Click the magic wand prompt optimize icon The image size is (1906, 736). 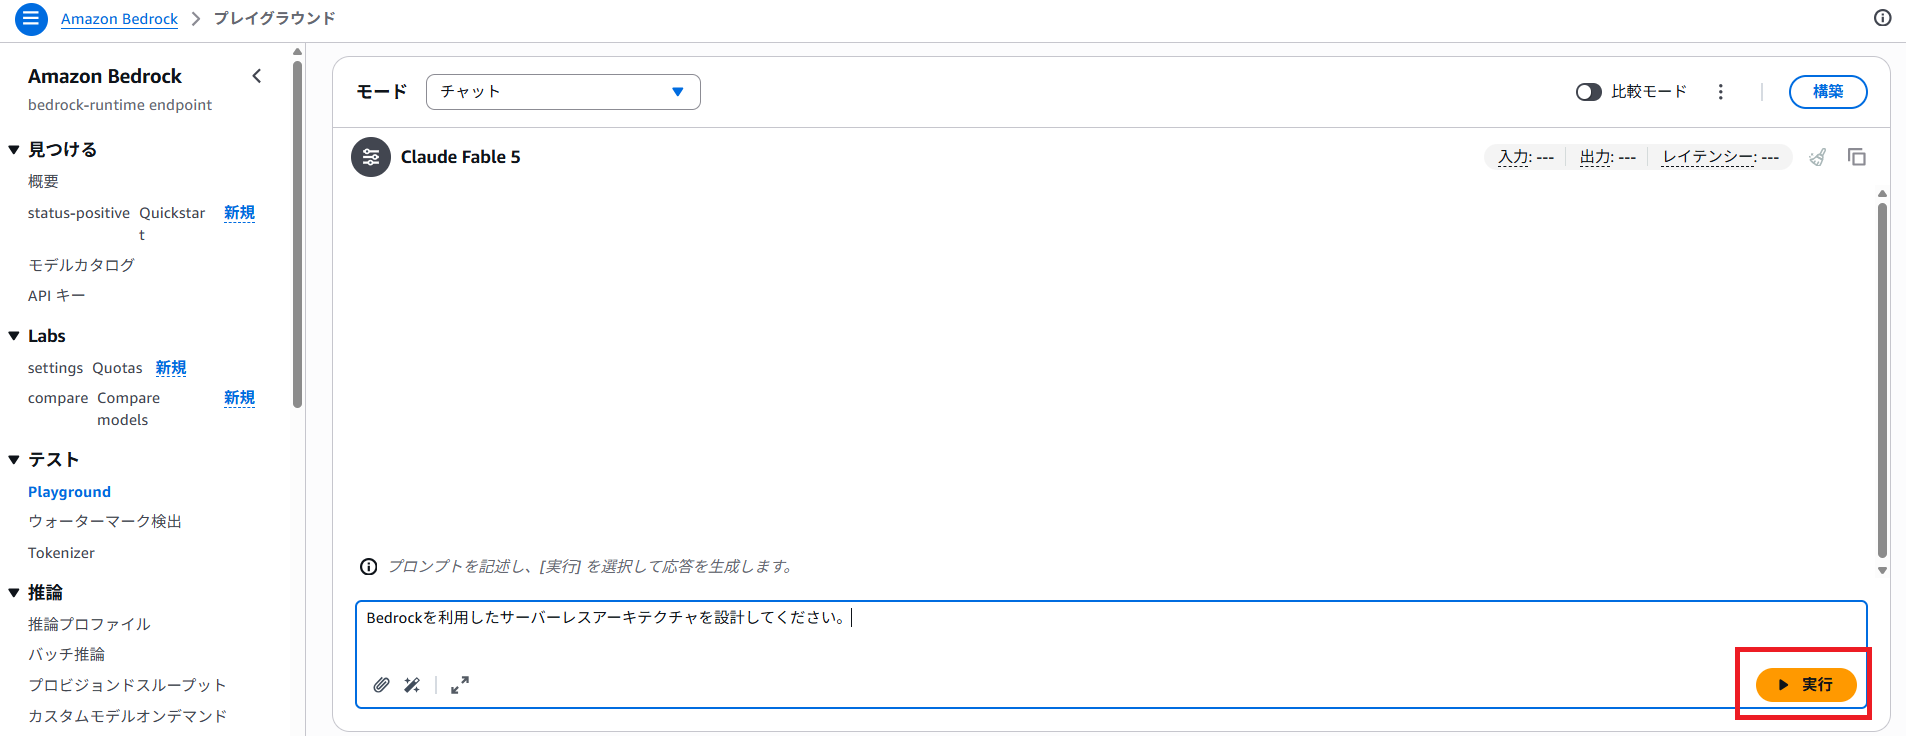click(412, 685)
